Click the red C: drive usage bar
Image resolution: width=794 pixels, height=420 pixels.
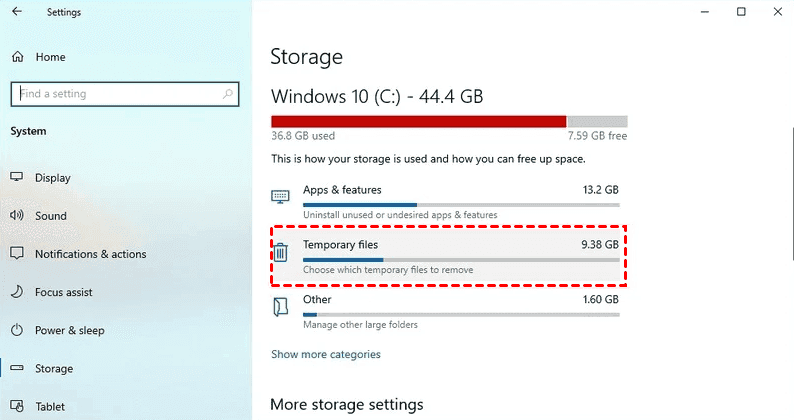point(418,122)
